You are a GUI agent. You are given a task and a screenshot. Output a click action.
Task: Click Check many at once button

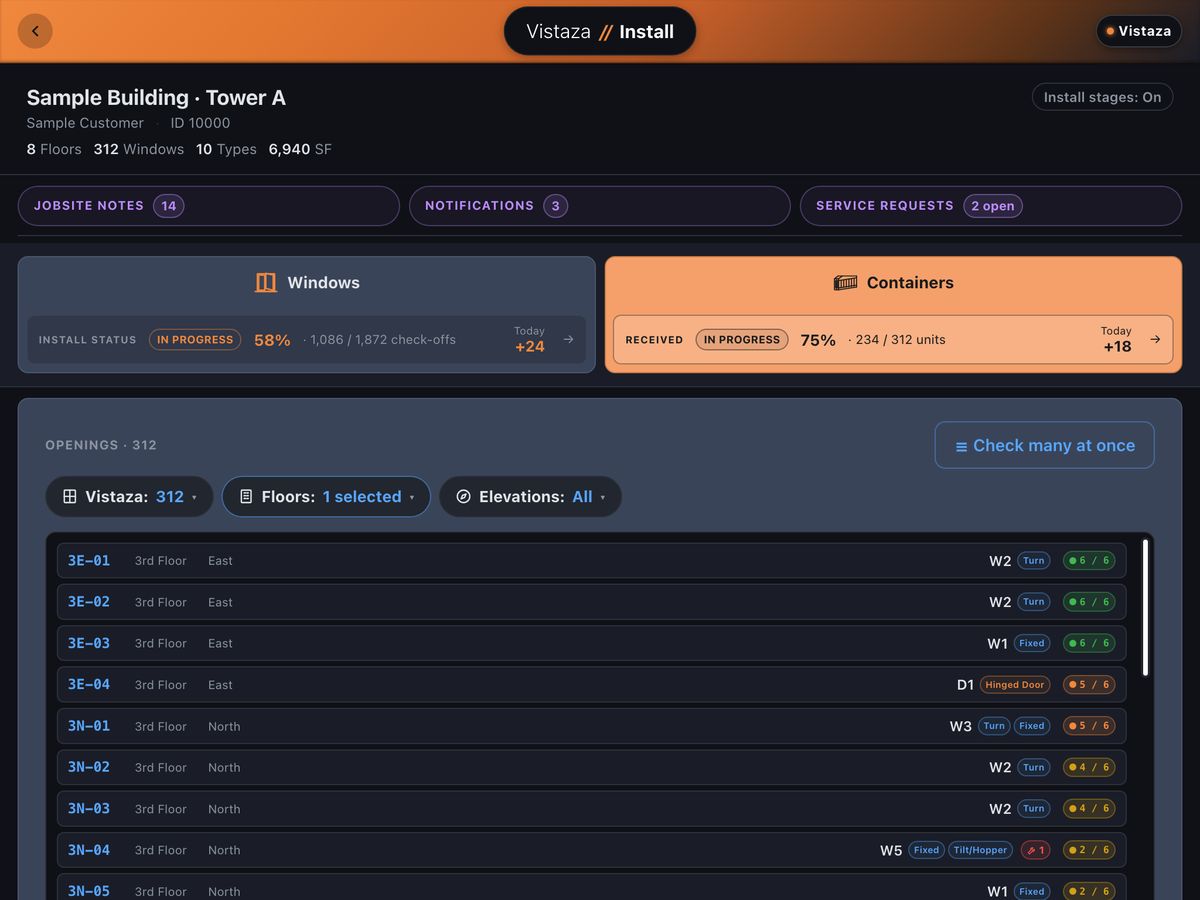(x=1044, y=445)
